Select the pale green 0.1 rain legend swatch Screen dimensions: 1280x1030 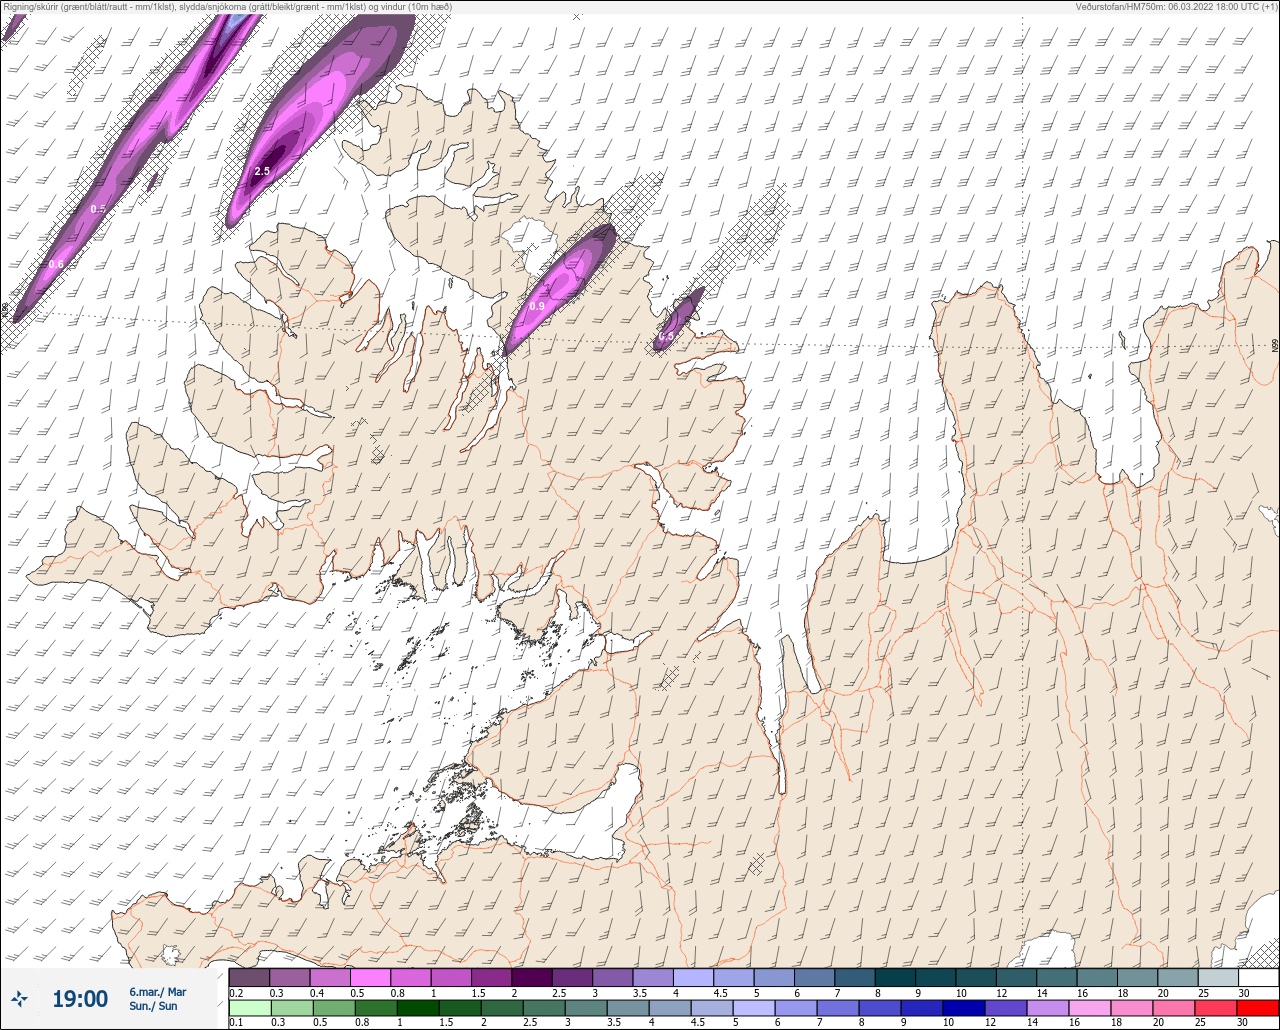pyautogui.click(x=249, y=1007)
